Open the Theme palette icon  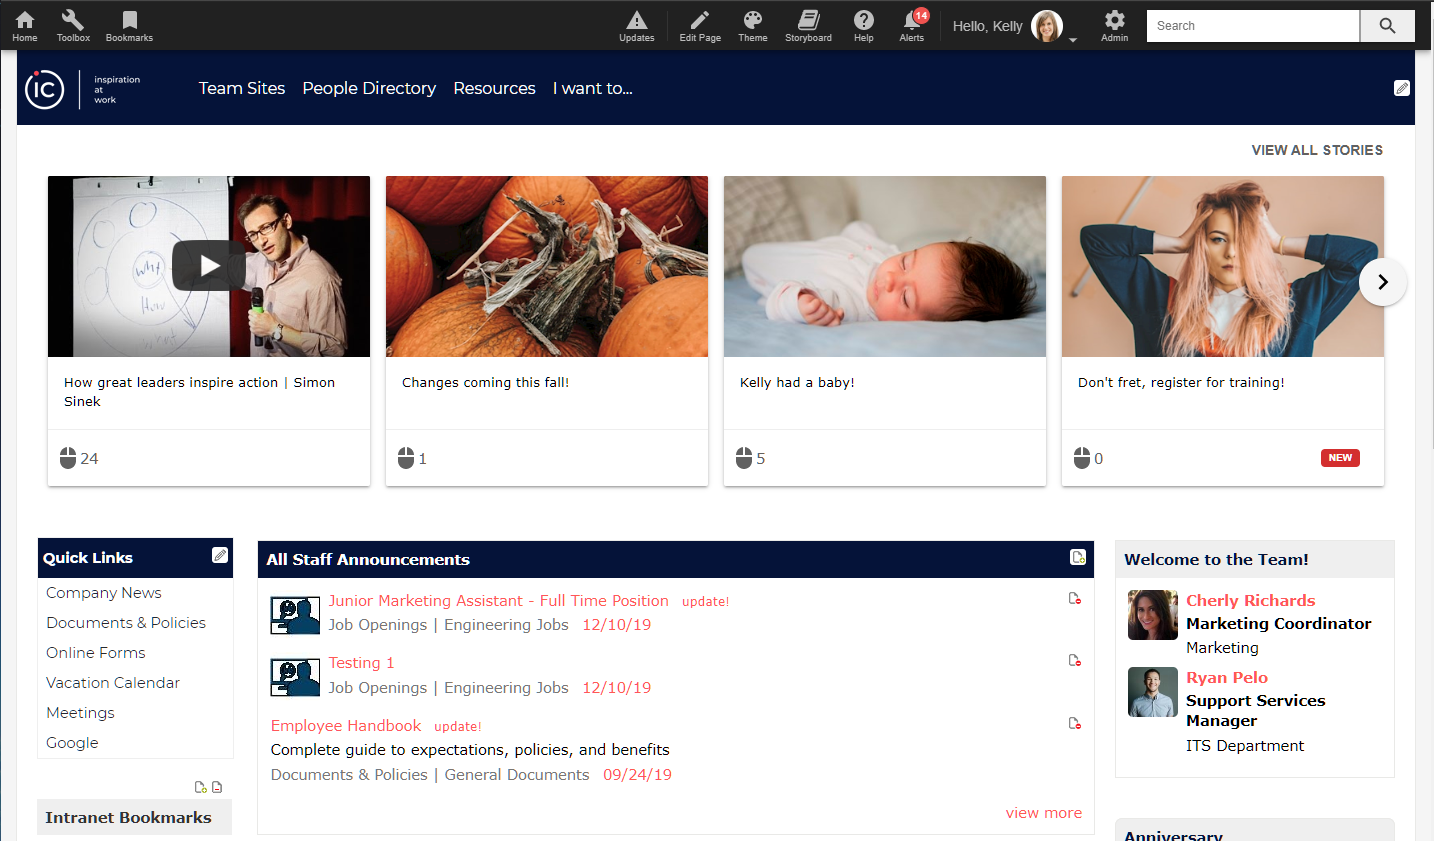point(753,26)
